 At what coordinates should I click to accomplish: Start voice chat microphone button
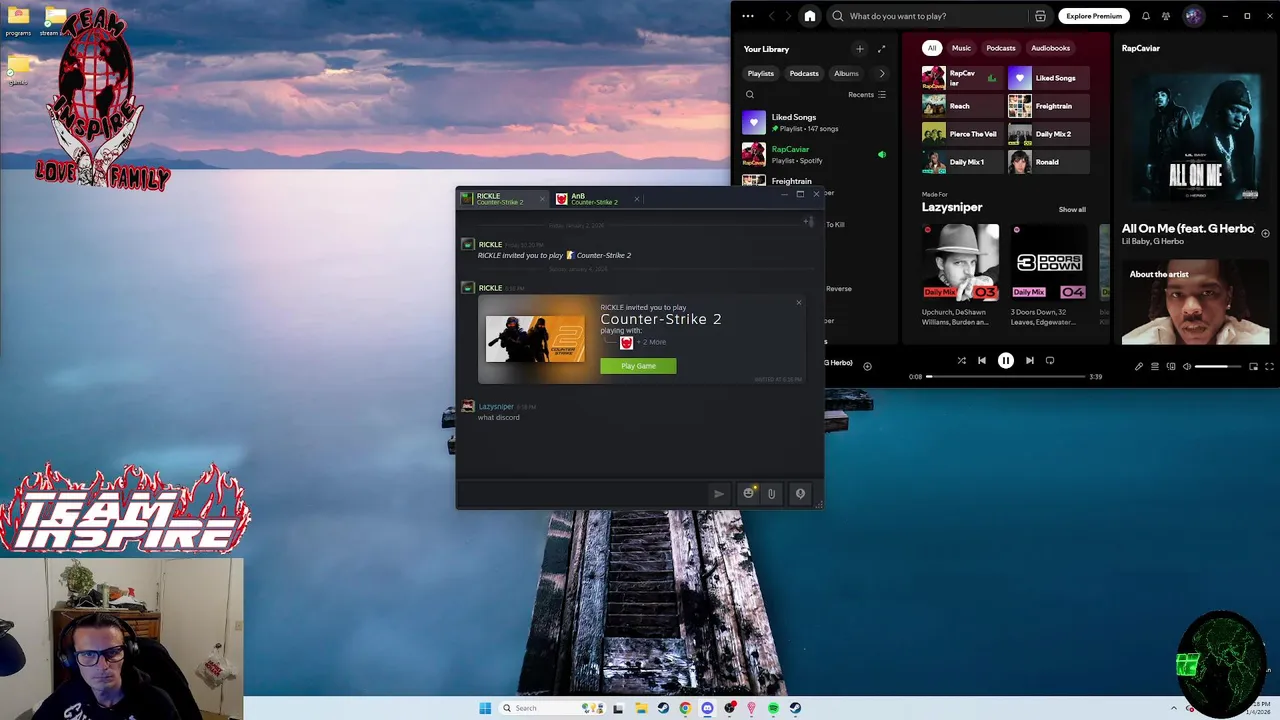[x=800, y=494]
